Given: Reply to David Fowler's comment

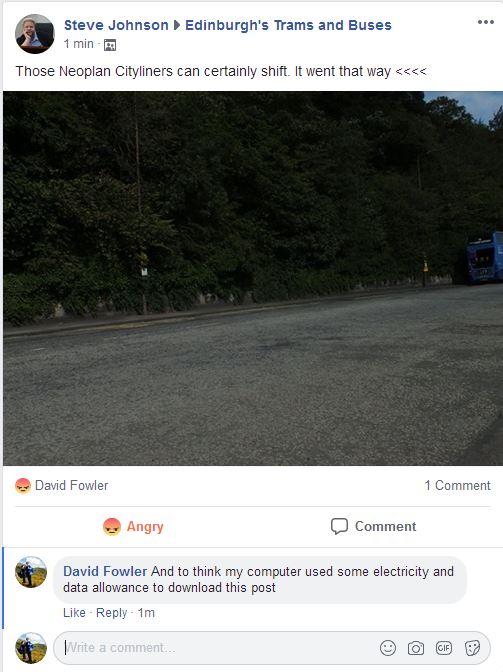Looking at the screenshot, I should click(x=111, y=613).
